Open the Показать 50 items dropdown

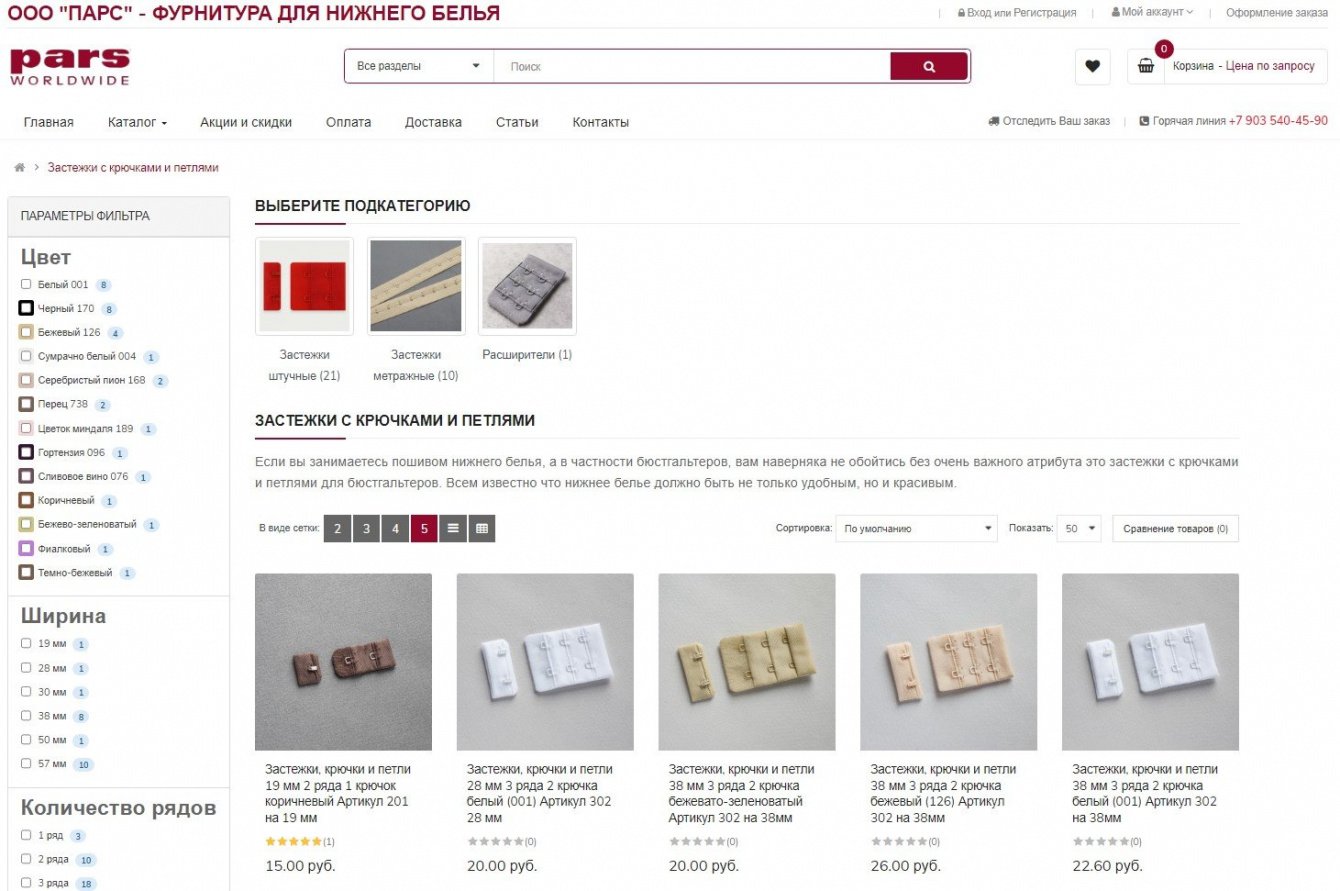tap(1080, 528)
